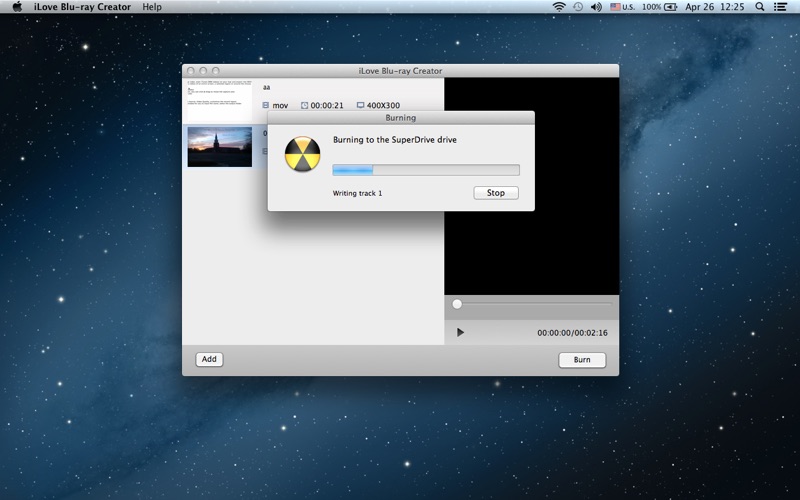800x500 pixels.
Task: Minimize the iLove Blu-ray Creator window
Action: click(x=203, y=71)
